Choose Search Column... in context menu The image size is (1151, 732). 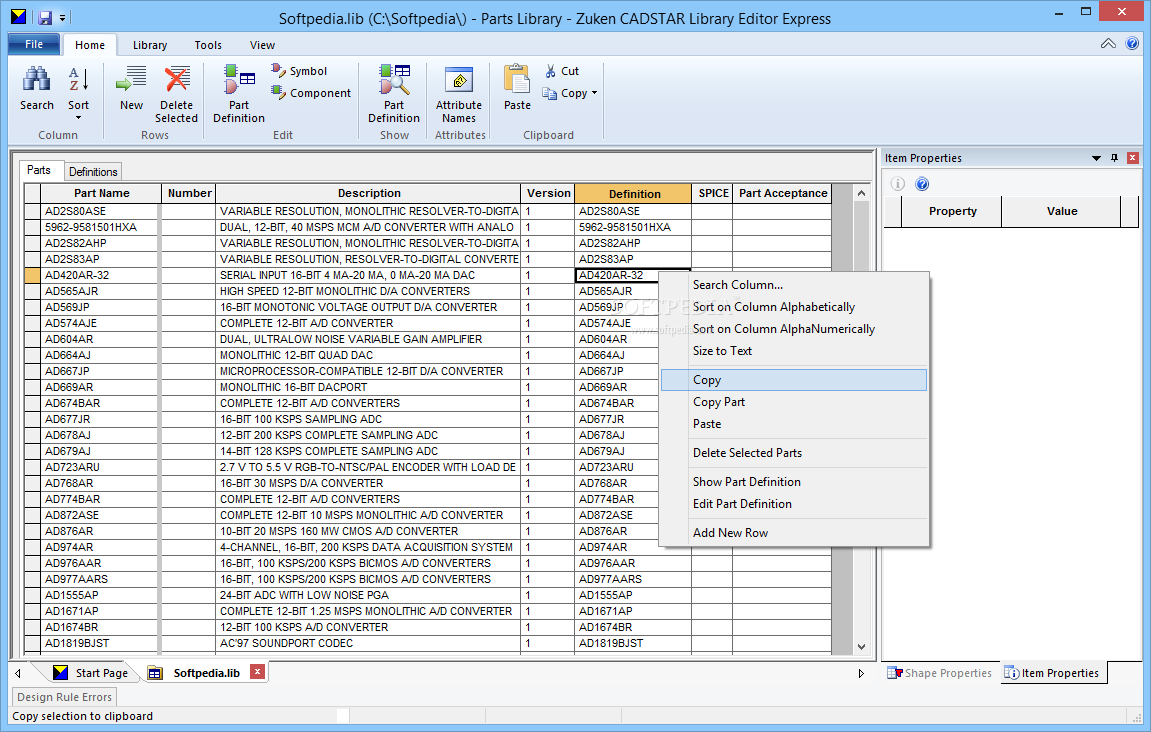point(794,285)
